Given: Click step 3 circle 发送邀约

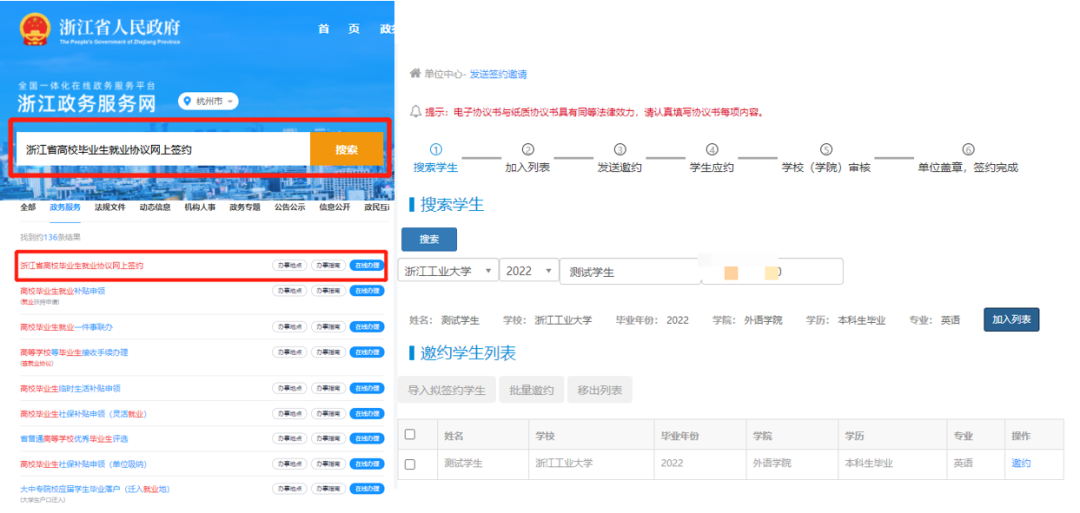Looking at the screenshot, I should click(619, 149).
